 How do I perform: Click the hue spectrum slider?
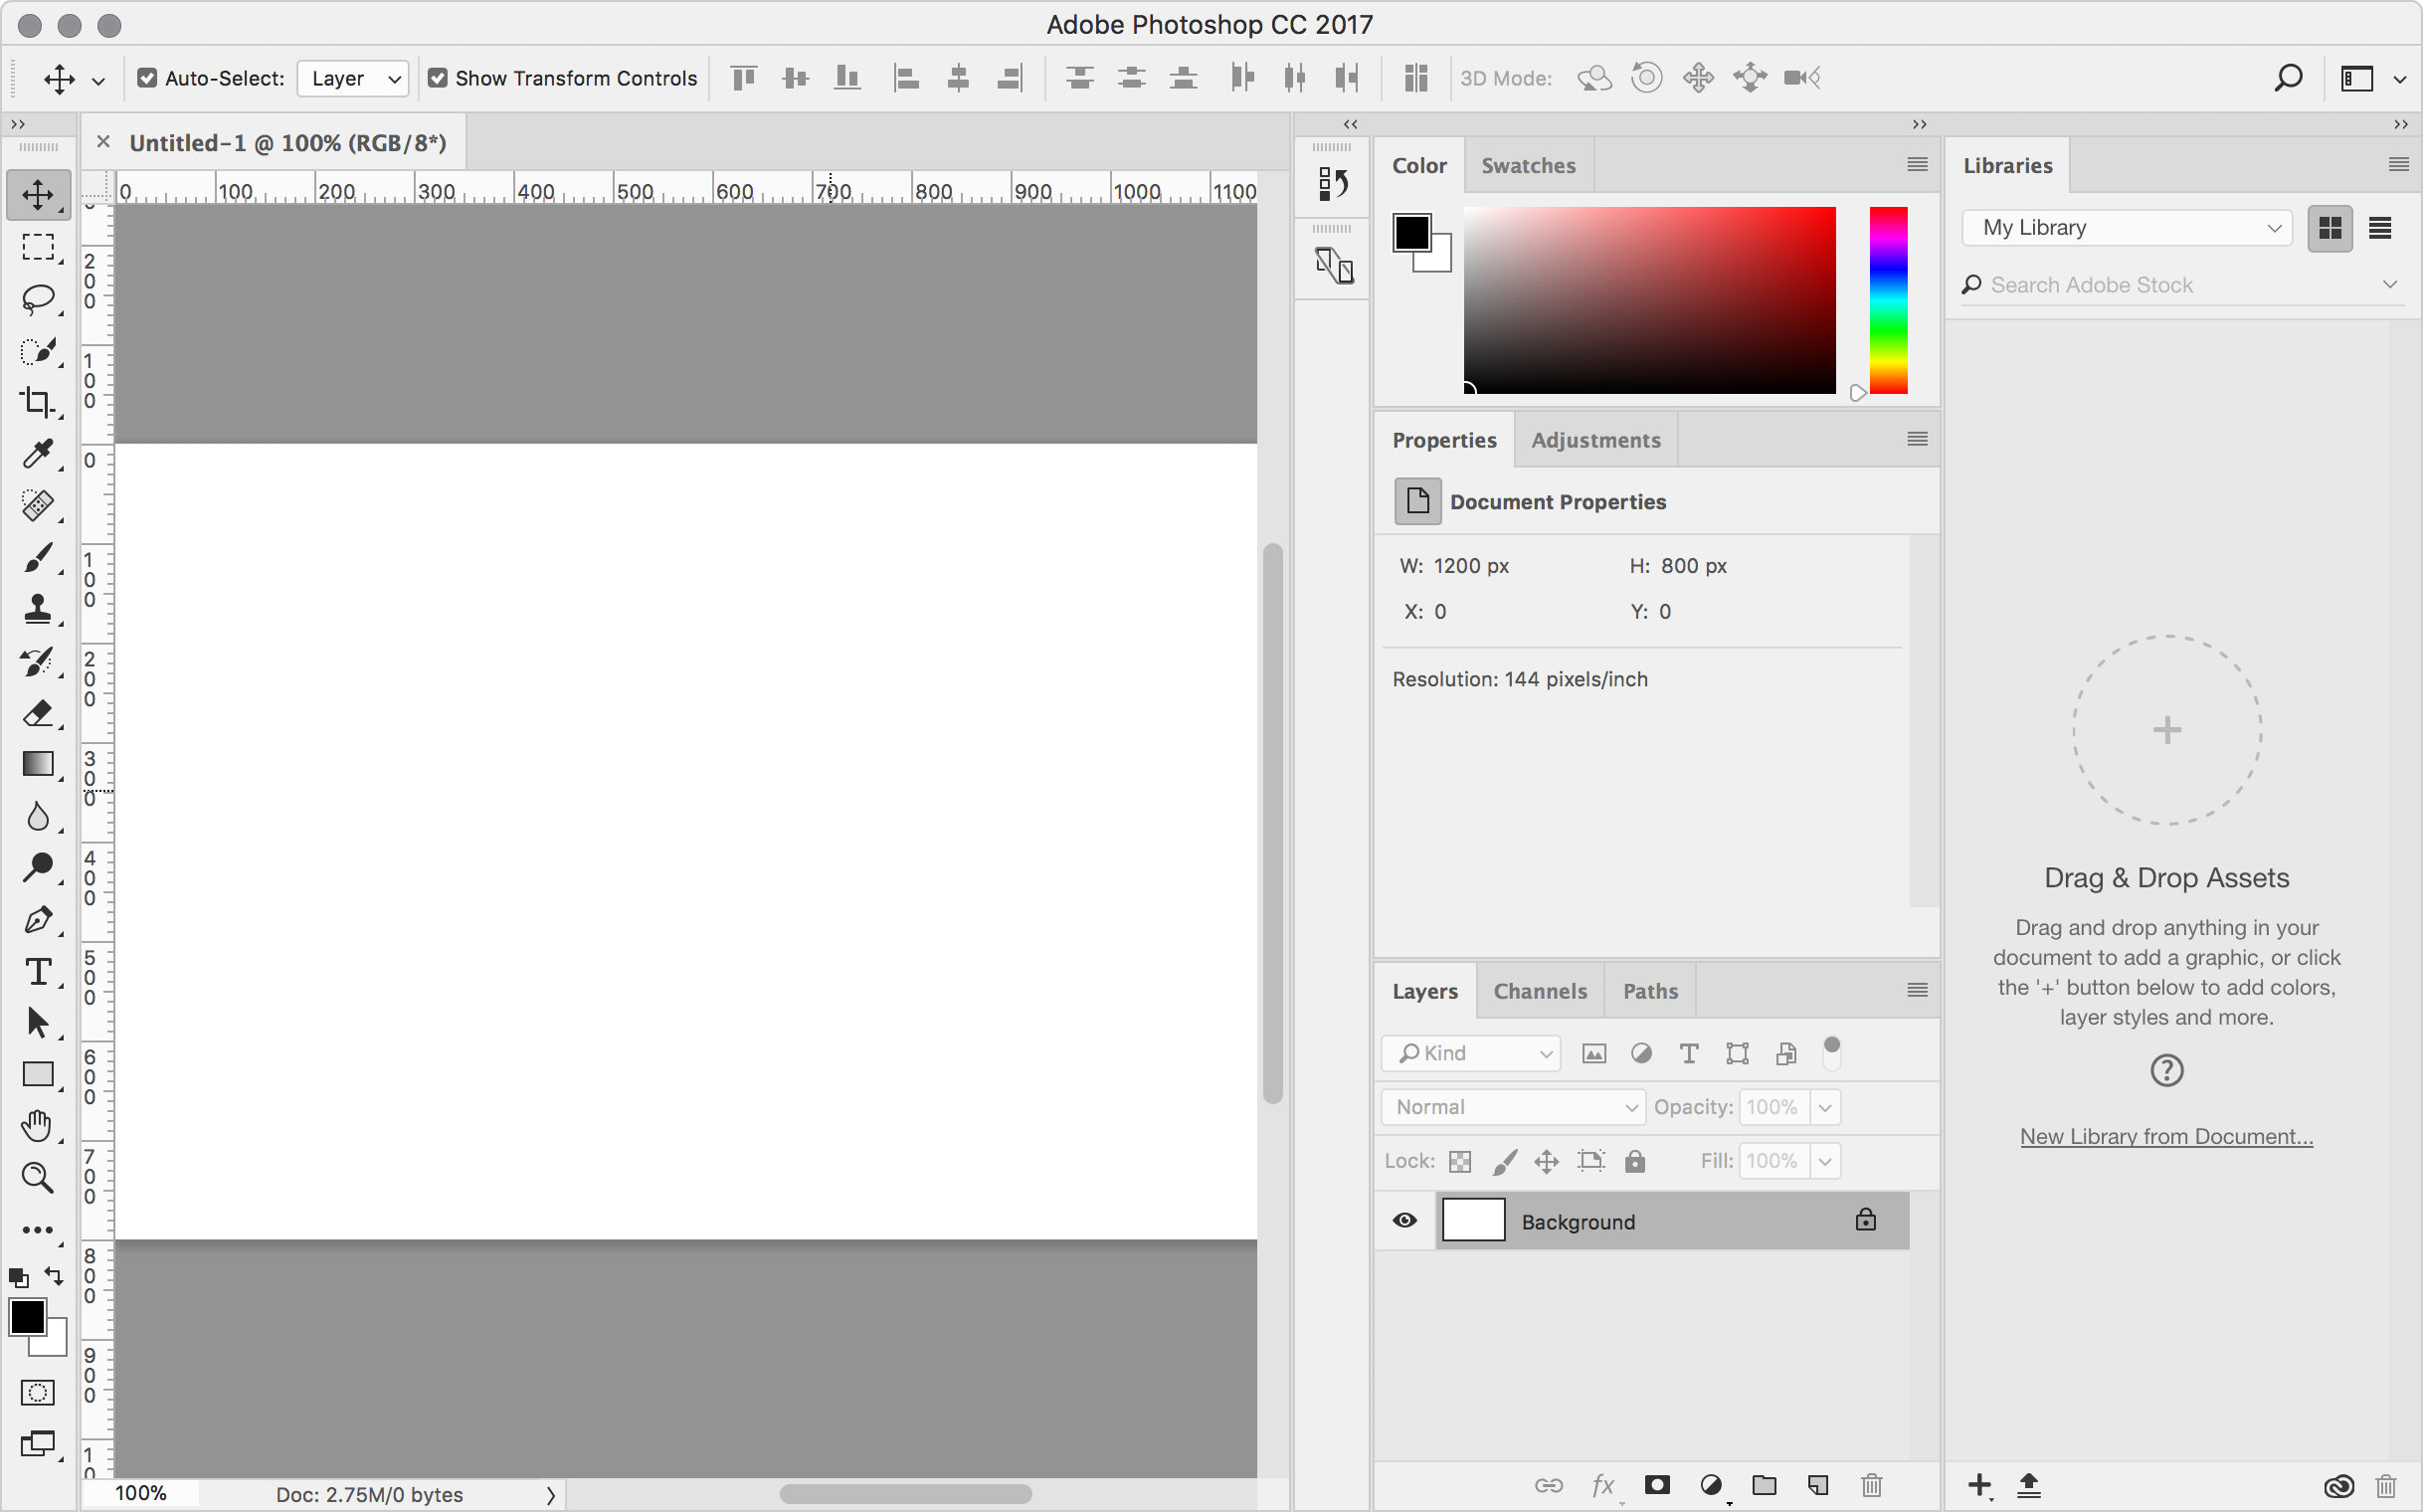1888,300
